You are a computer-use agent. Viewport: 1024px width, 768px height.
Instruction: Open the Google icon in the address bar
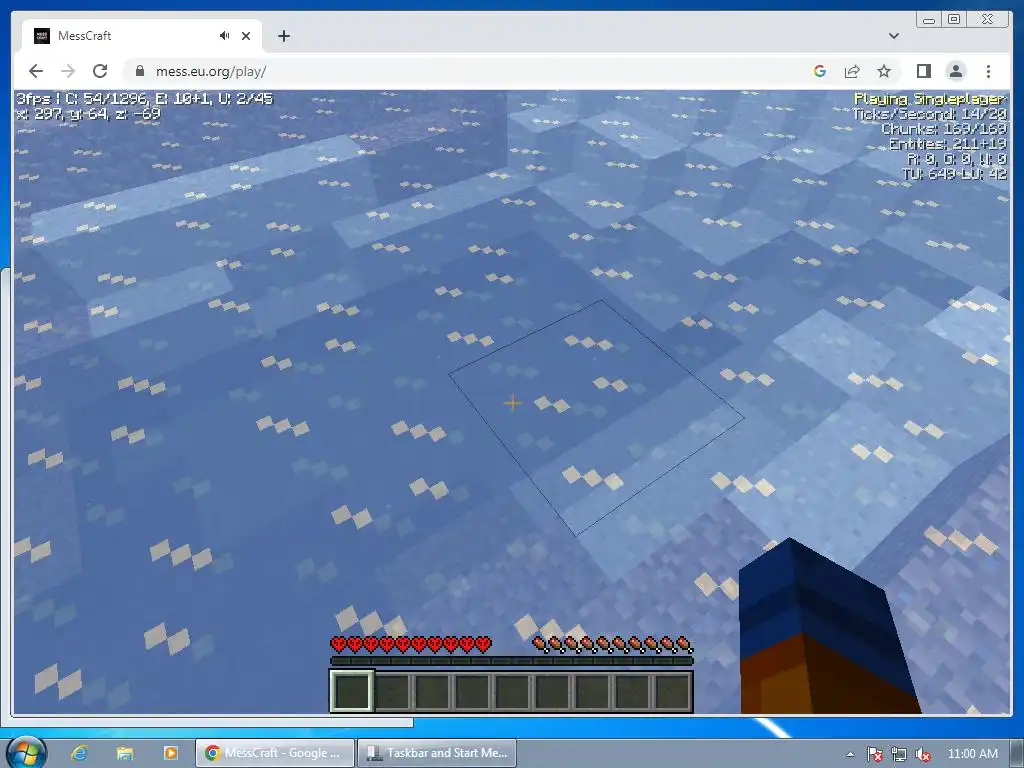click(x=820, y=71)
